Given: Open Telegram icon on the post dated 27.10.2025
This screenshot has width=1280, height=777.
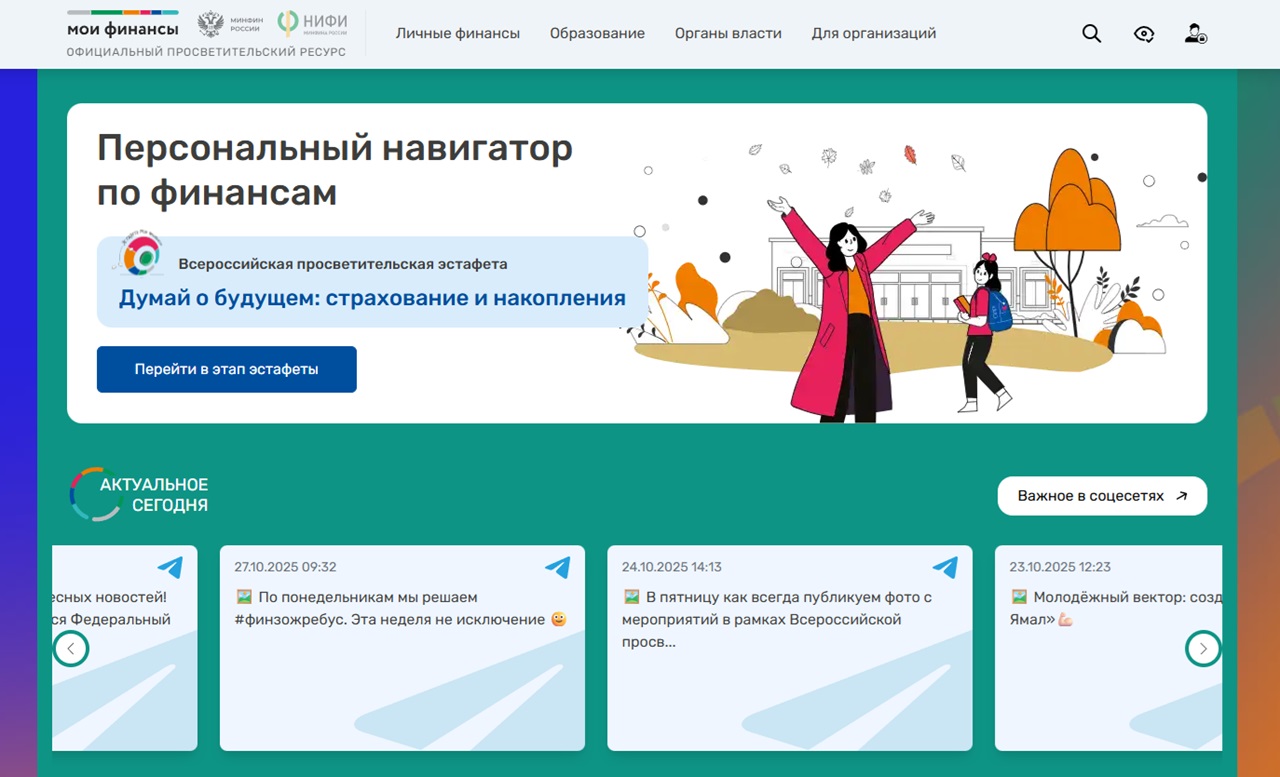Looking at the screenshot, I should 558,567.
